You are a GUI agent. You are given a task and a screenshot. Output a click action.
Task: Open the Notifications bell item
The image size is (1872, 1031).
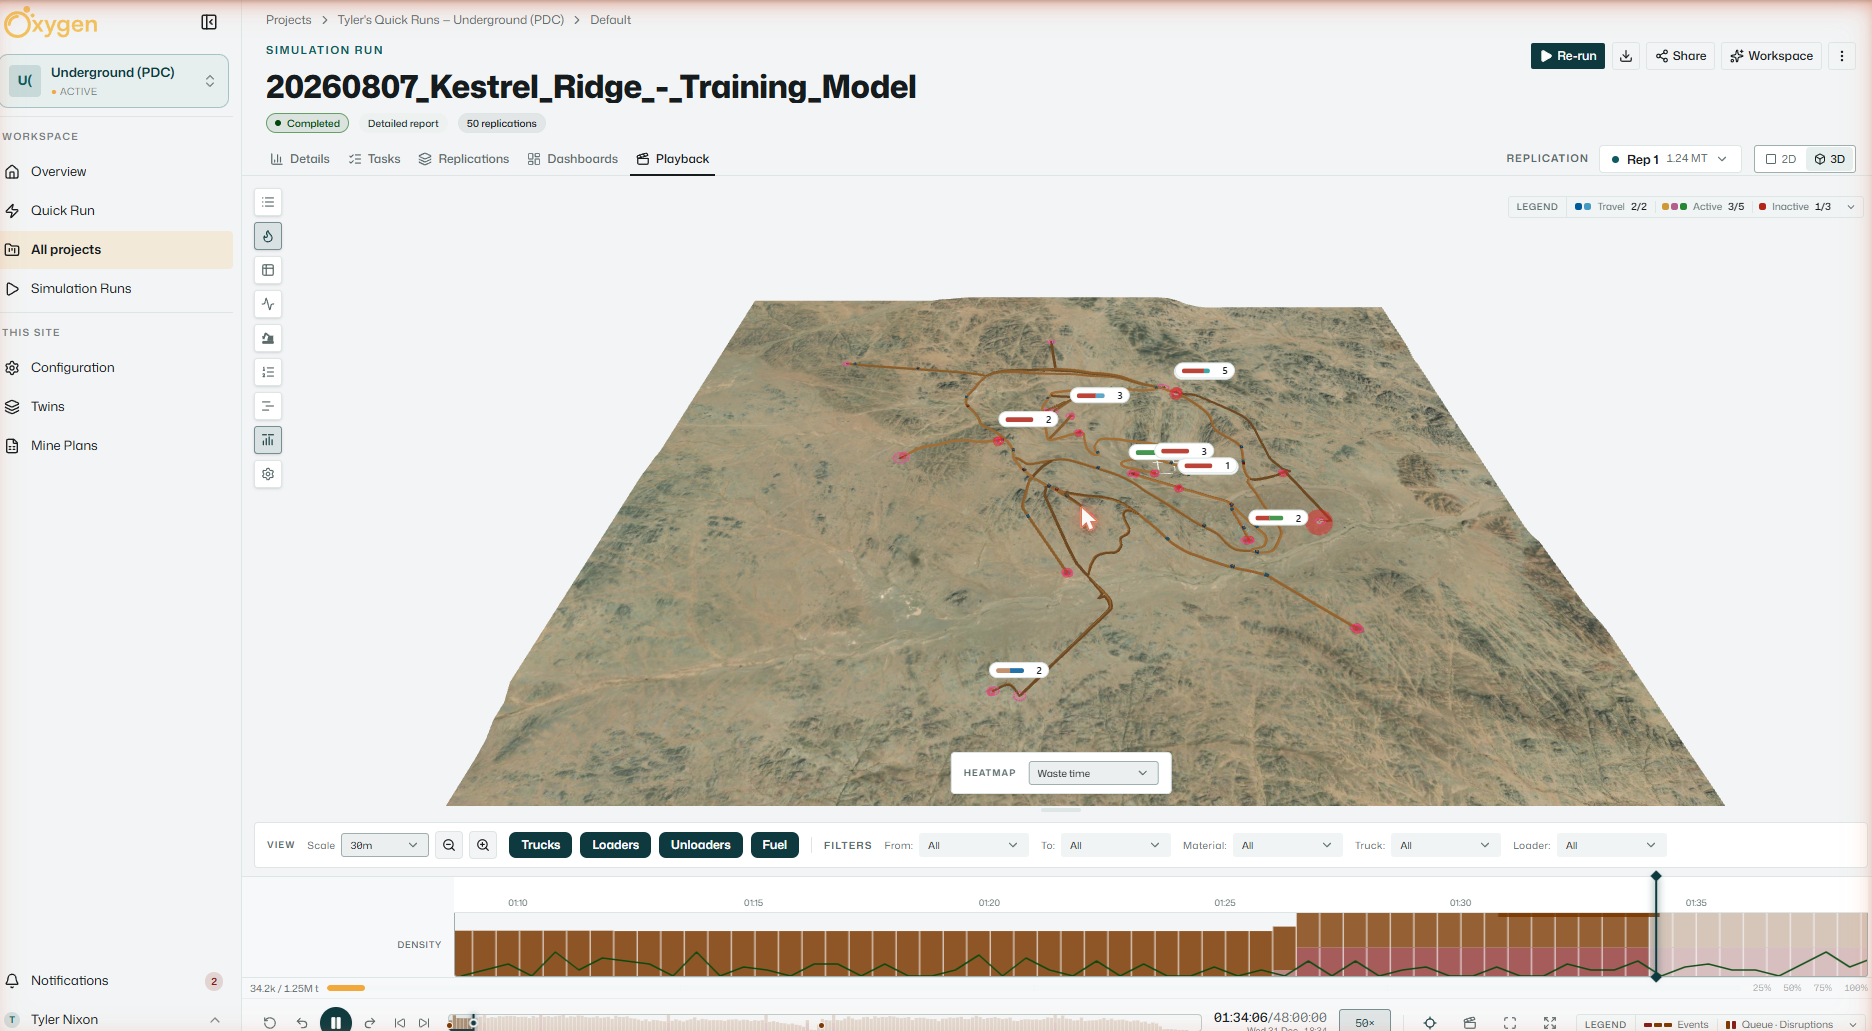116,981
